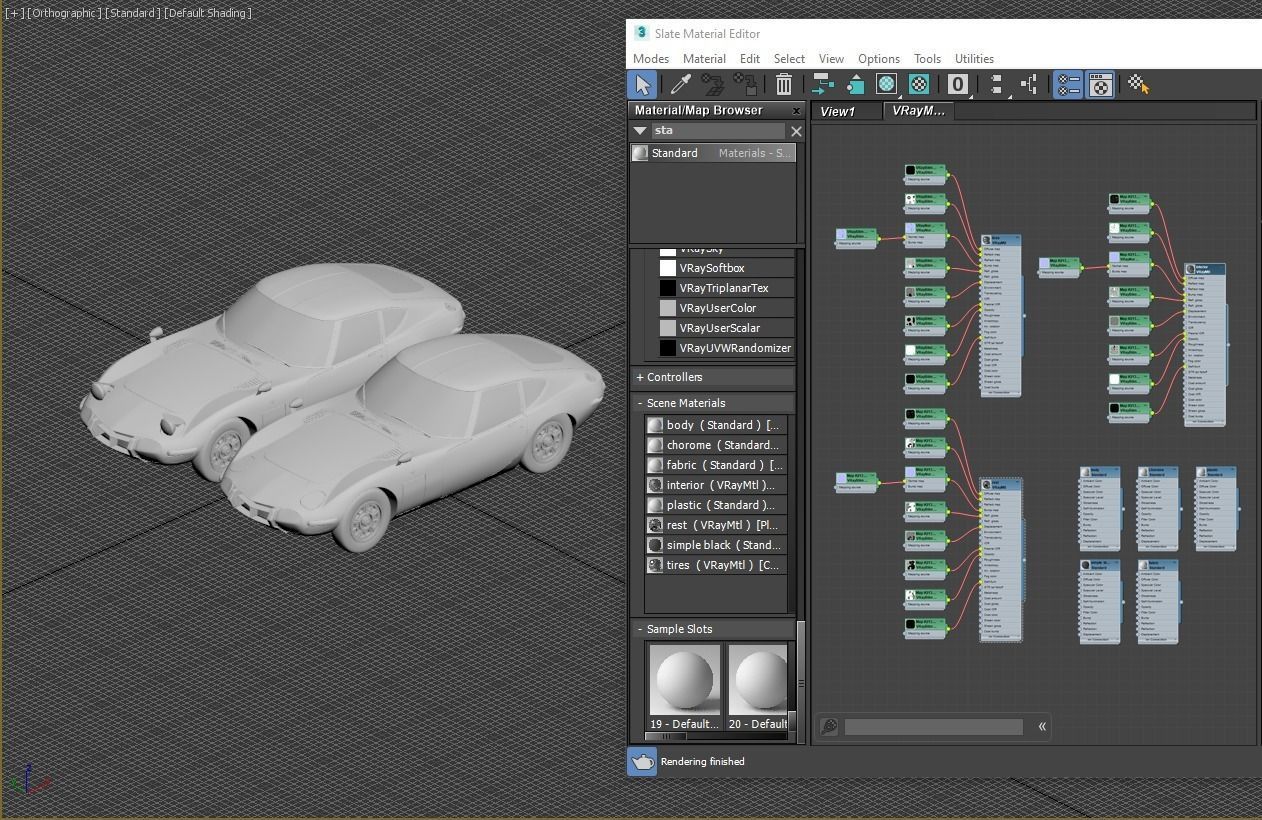Toggle Material/Map Browser panel icon
Screen dimensions: 1262x820
1068,85
